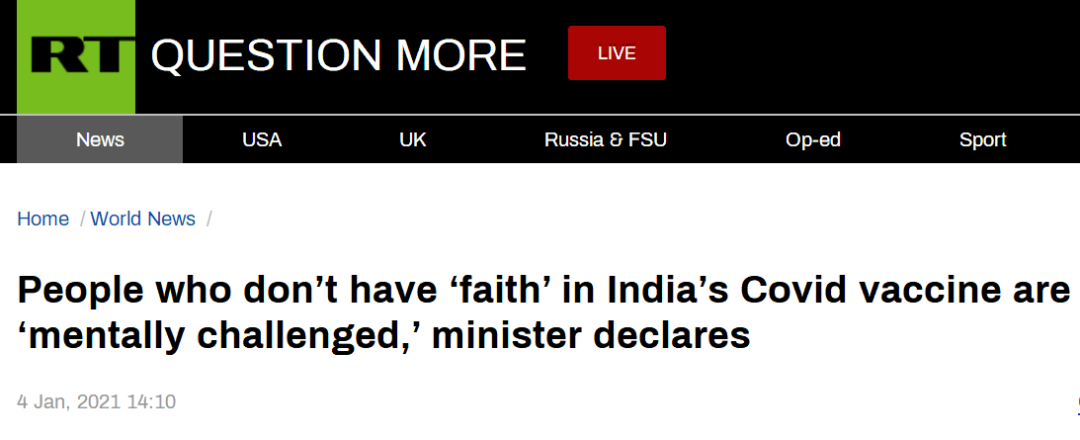Click the QUESTION MORE slogan text
The width and height of the screenshot is (1080, 440).
click(338, 55)
